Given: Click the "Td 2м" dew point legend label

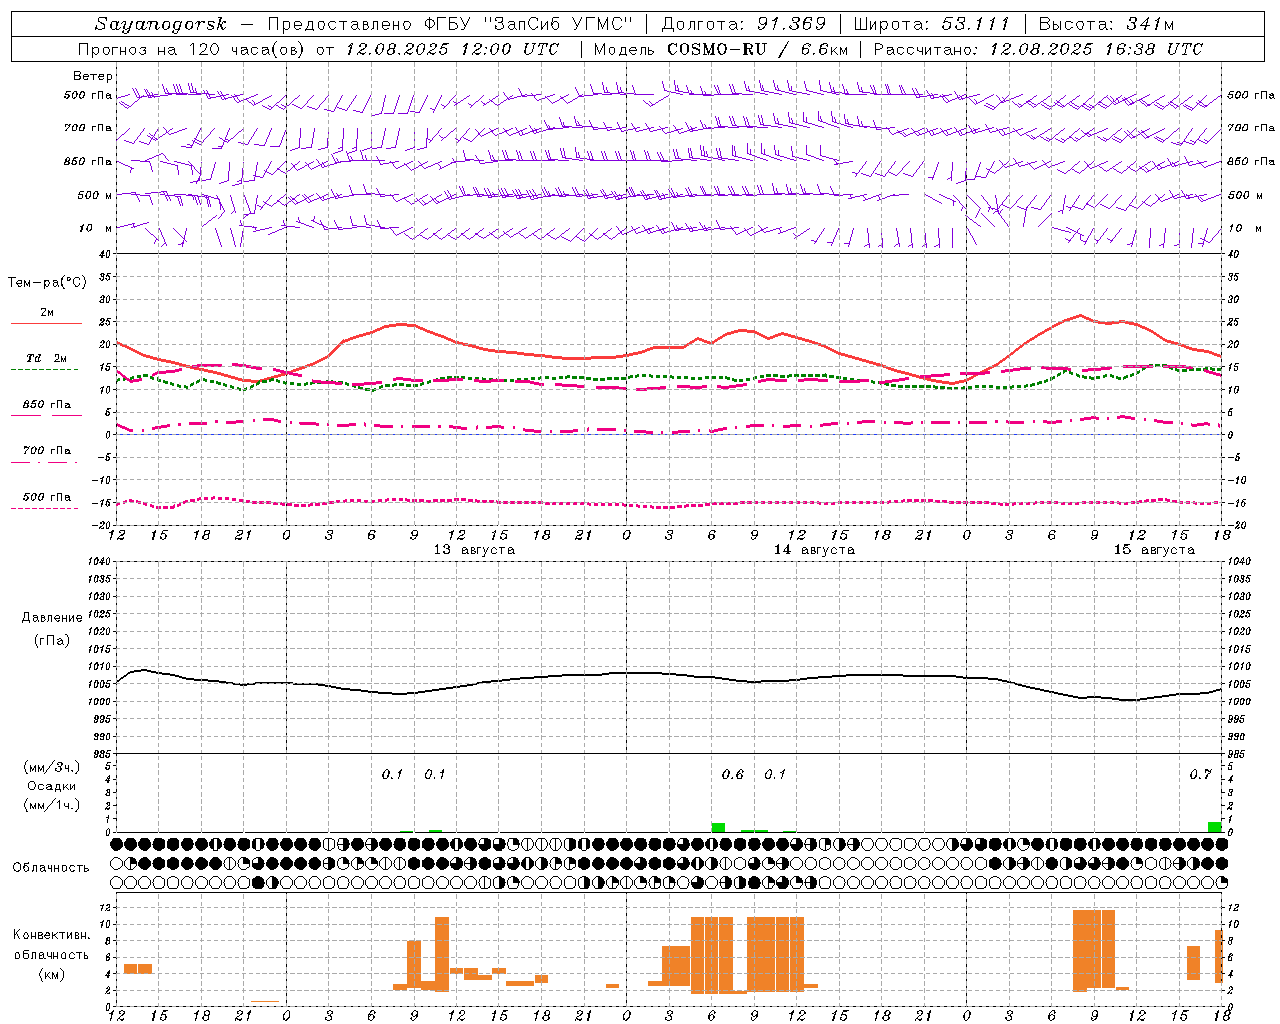Looking at the screenshot, I should (x=47, y=358).
